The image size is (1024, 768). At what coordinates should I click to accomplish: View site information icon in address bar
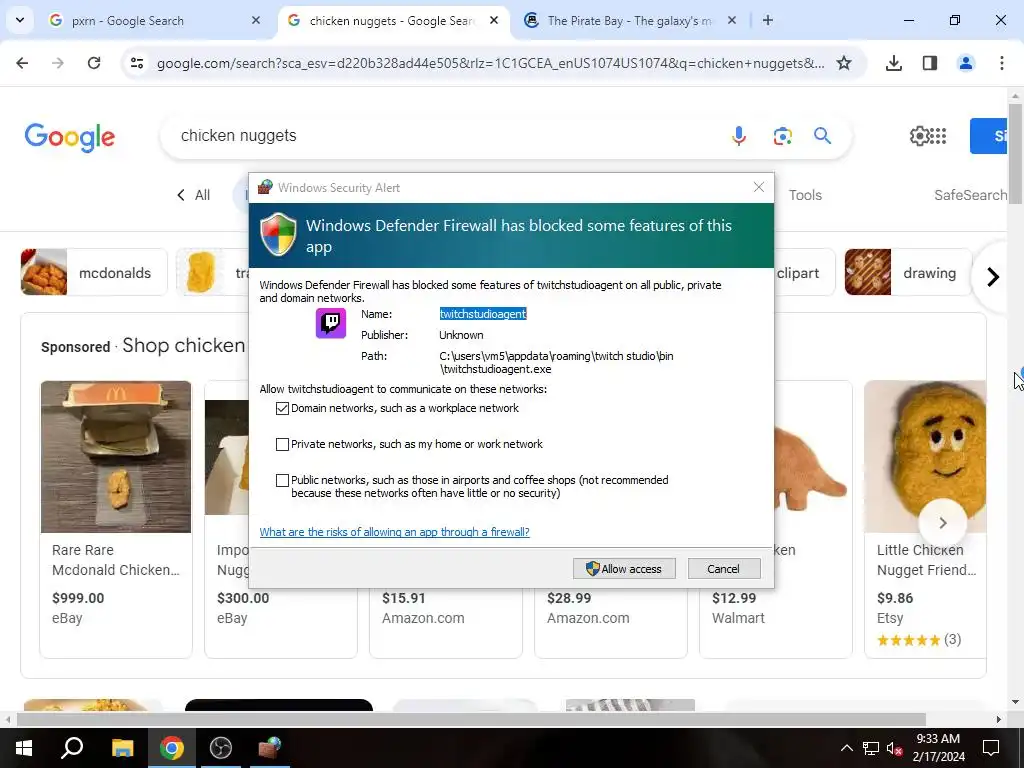point(137,63)
